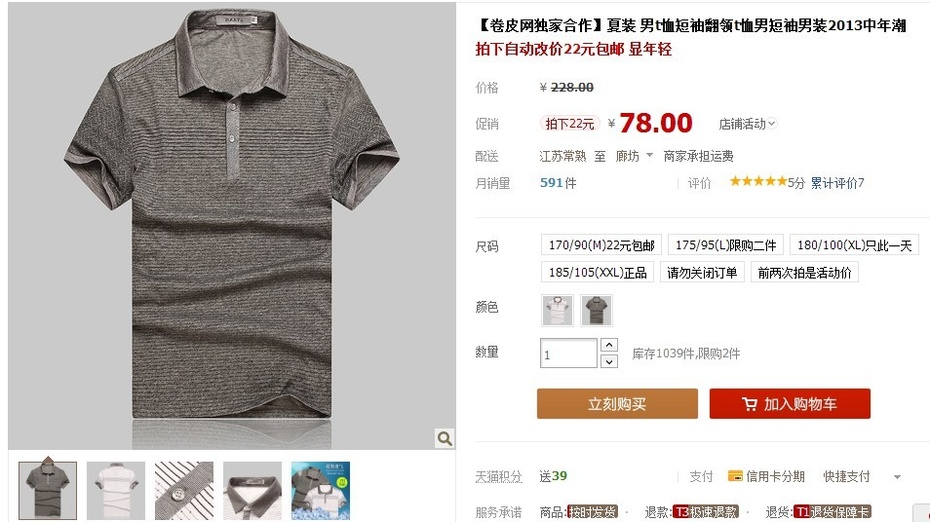Expand the 店铺活动 dropdown
The height and width of the screenshot is (522, 930).
click(747, 124)
